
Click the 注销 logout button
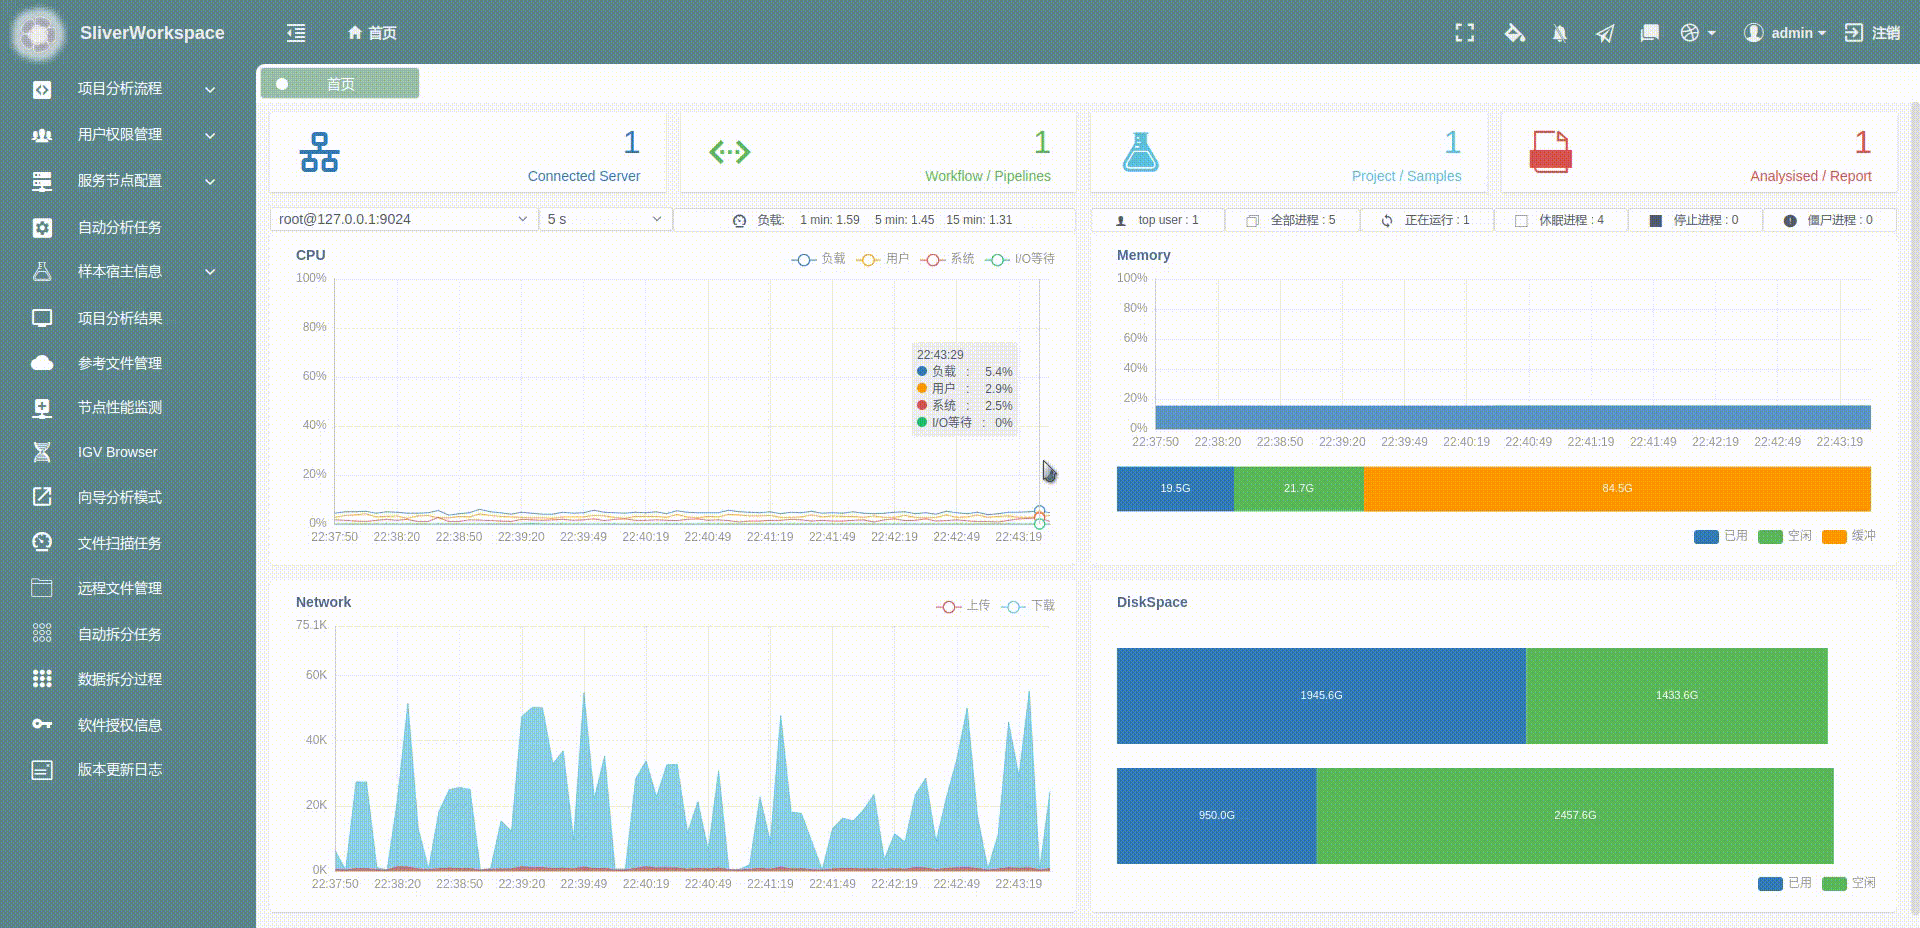1872,33
